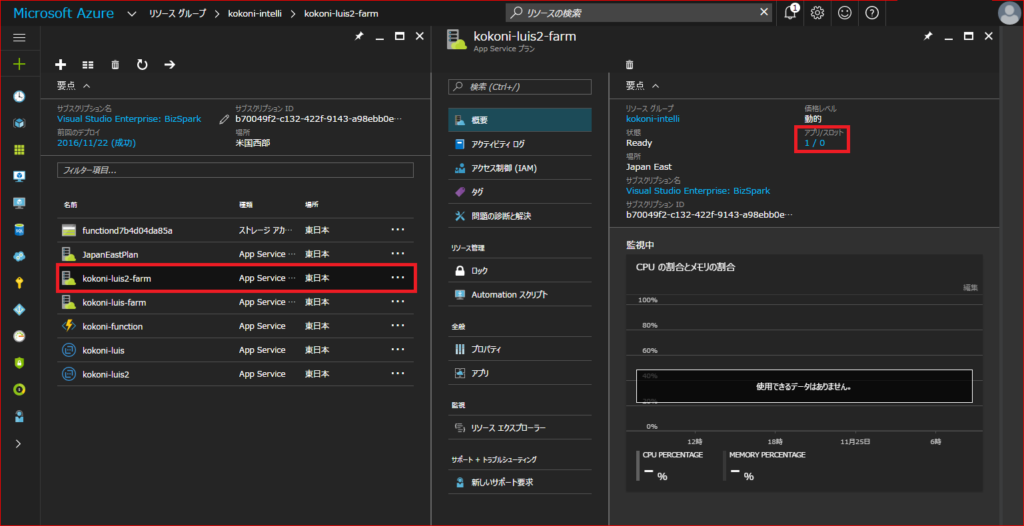Screen dimensions: 1024x526
Task: Open the アクティビティ ログ menu item
Action: (497, 144)
